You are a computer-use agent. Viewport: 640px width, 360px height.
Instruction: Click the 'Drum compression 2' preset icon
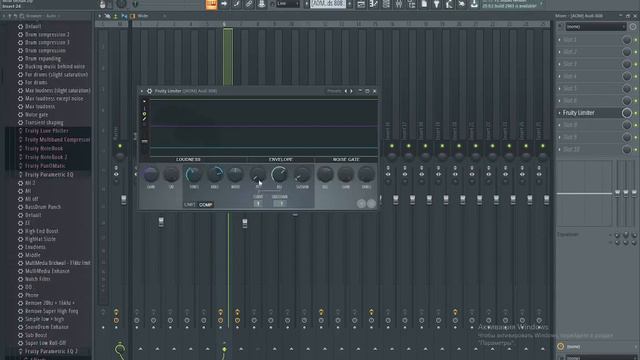pos(20,35)
